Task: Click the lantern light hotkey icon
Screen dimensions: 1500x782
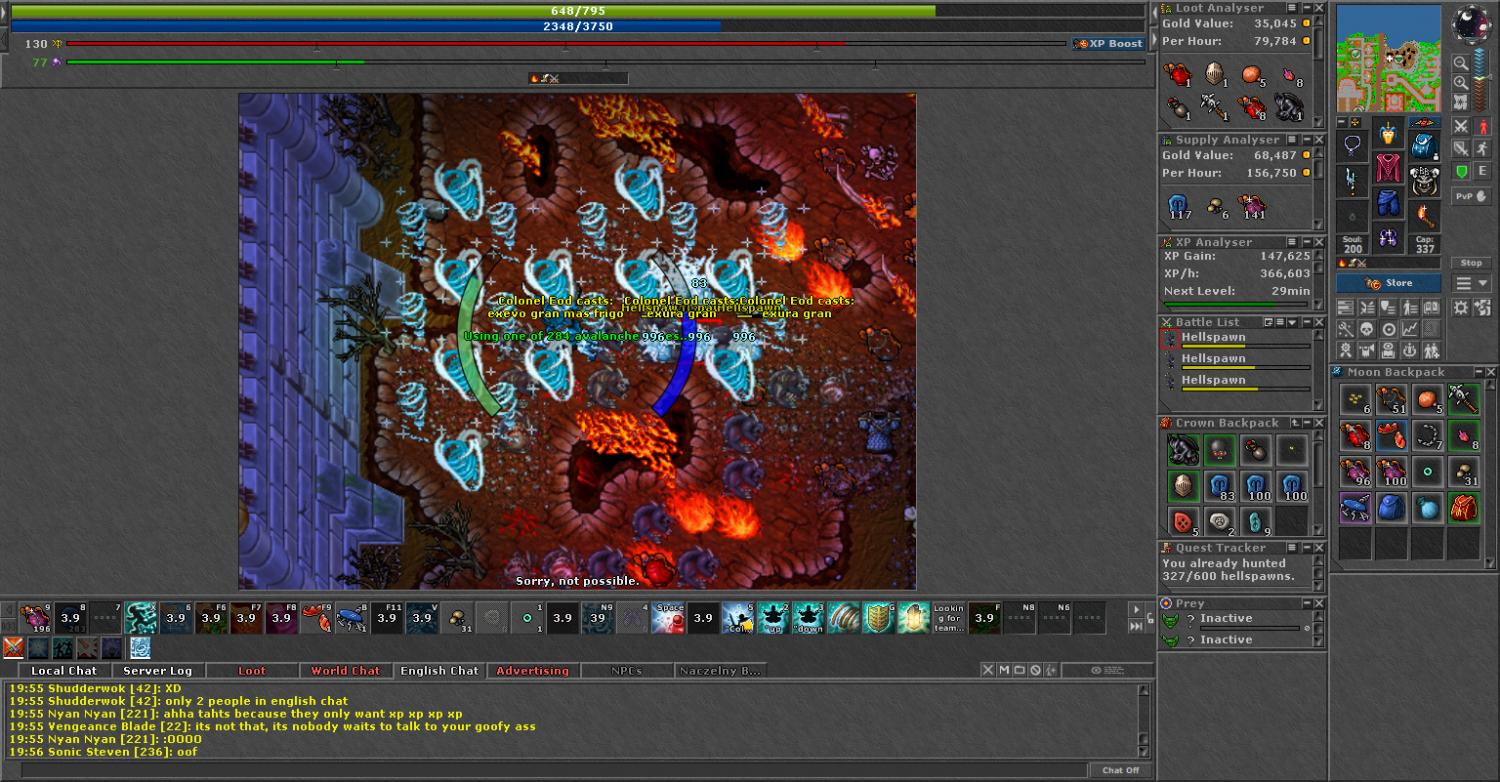Action: click(x=914, y=618)
